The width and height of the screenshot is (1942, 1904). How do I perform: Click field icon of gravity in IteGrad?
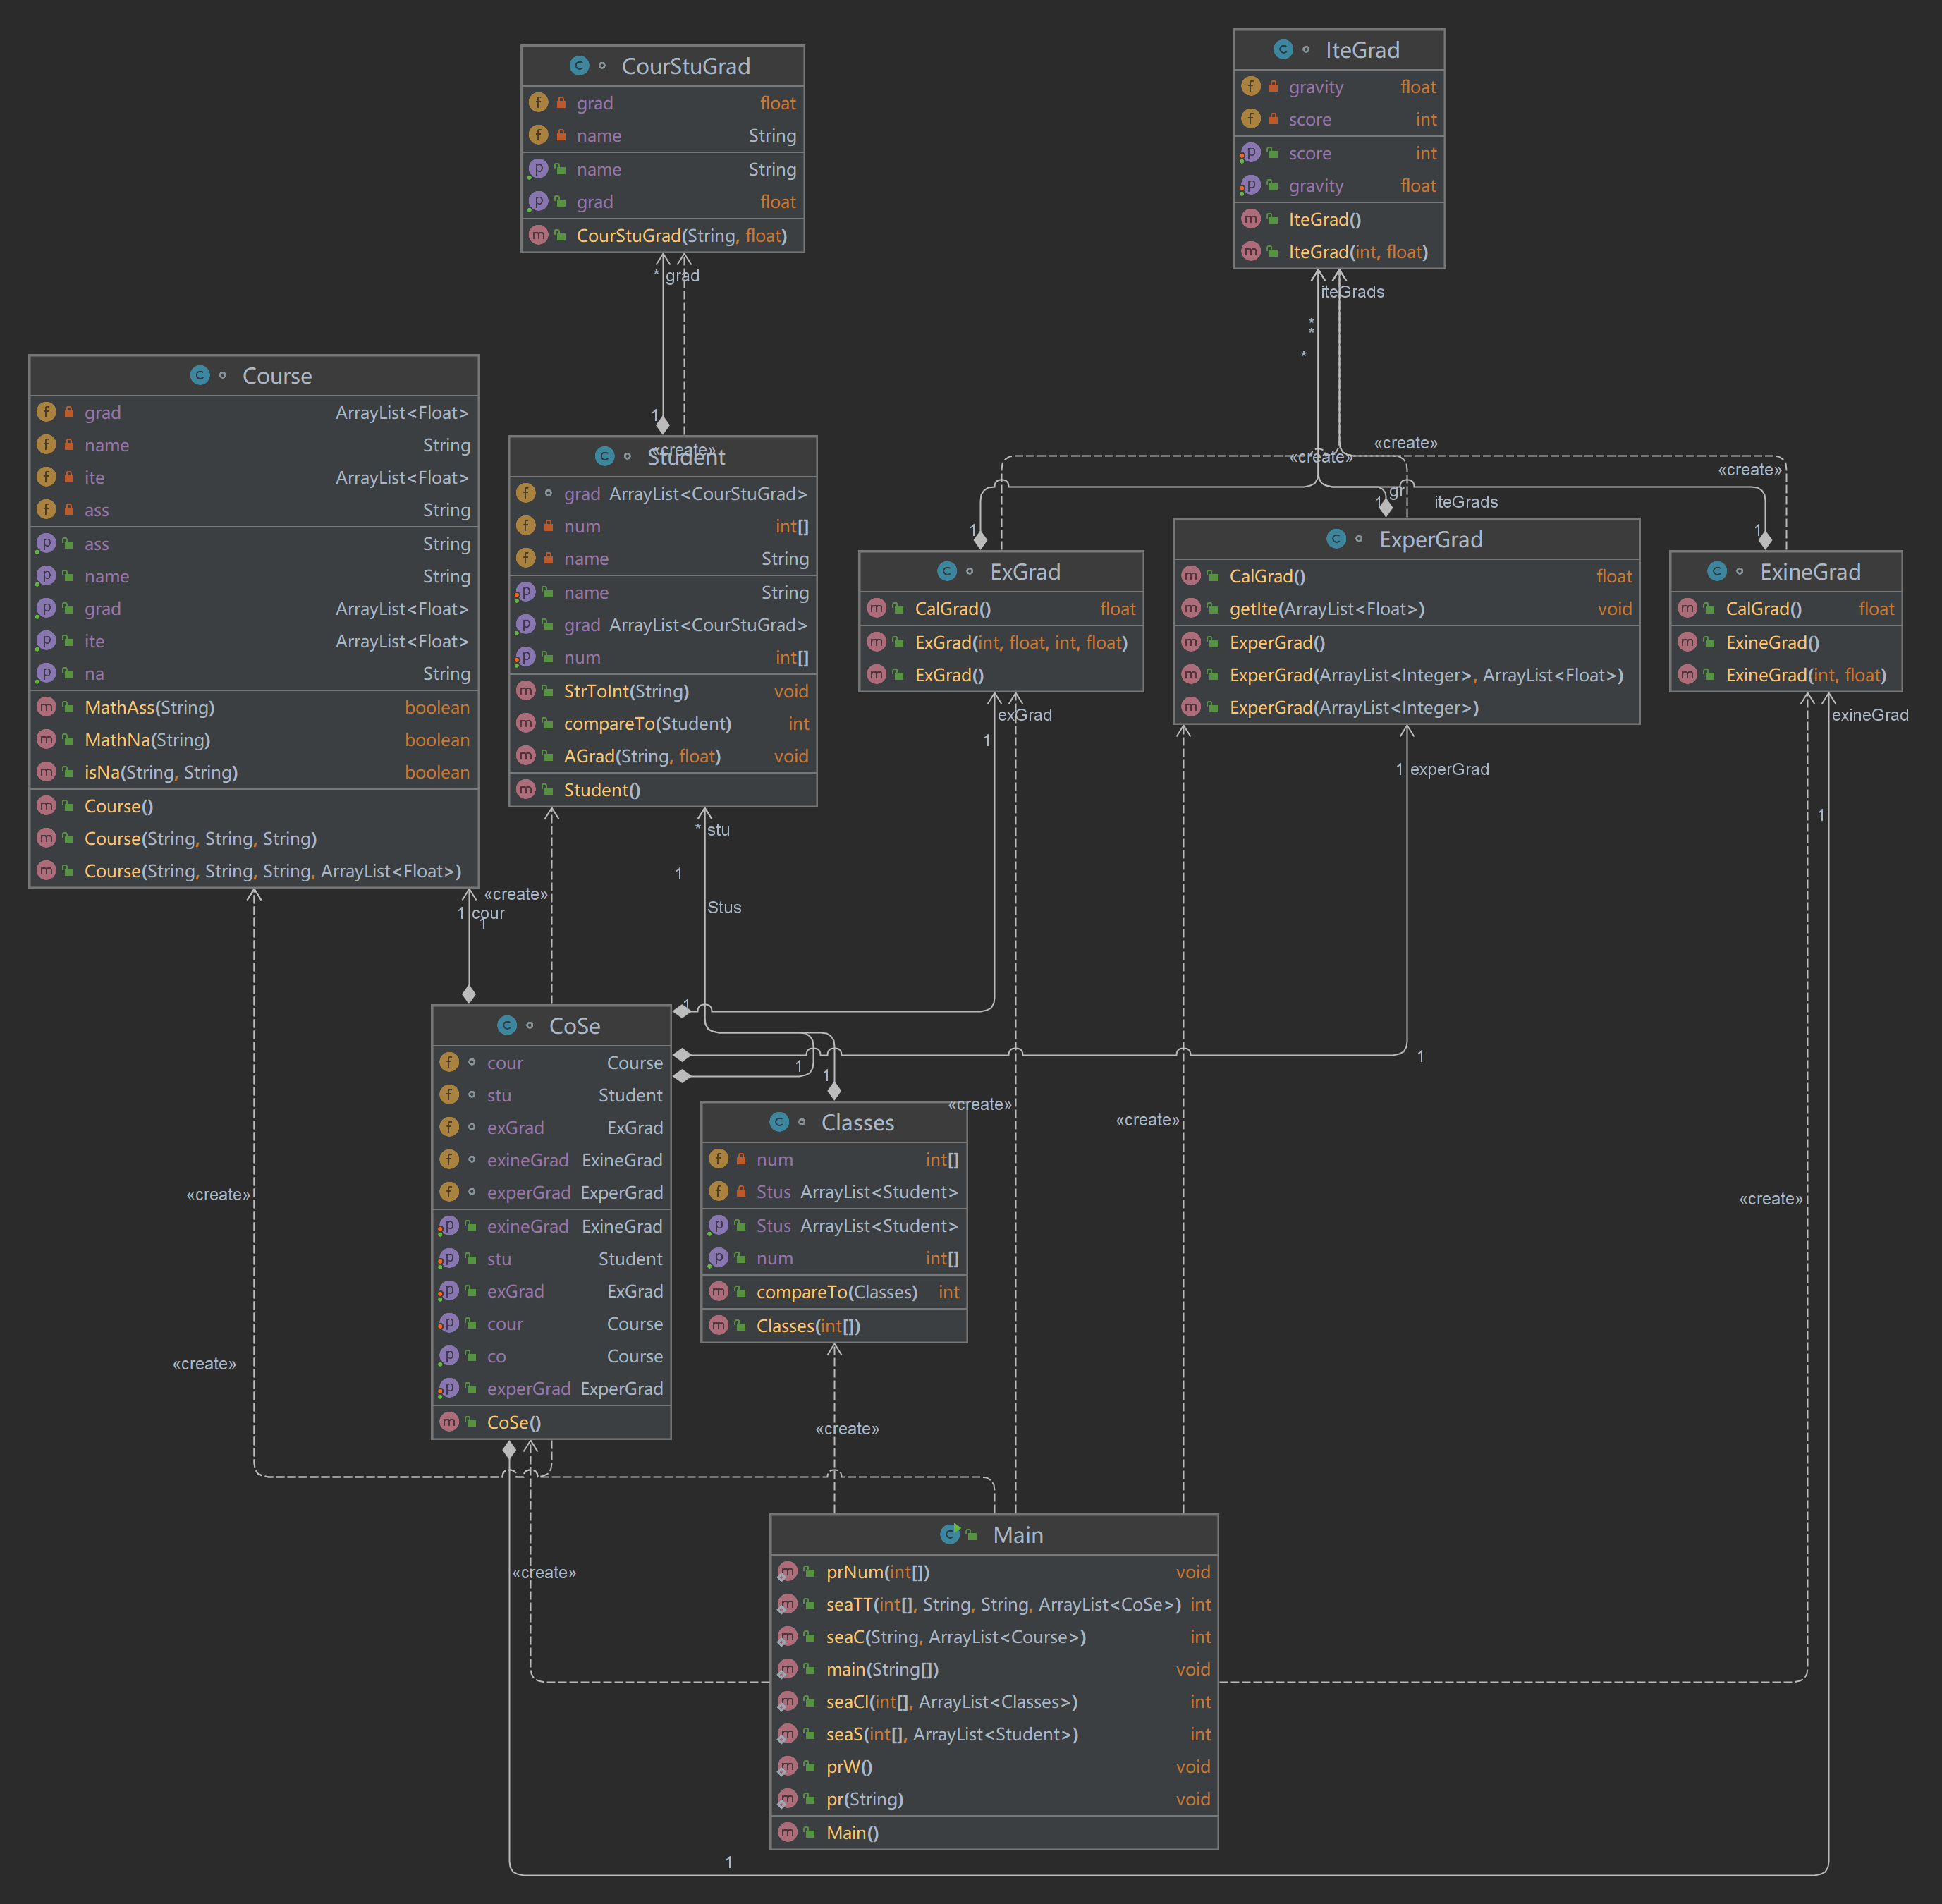point(1251,86)
